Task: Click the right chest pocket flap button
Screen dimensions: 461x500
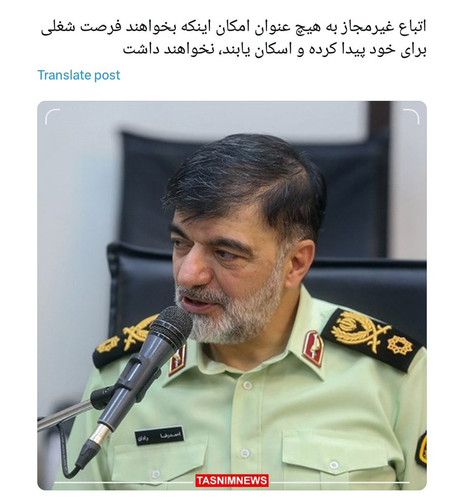Action: (334, 464)
